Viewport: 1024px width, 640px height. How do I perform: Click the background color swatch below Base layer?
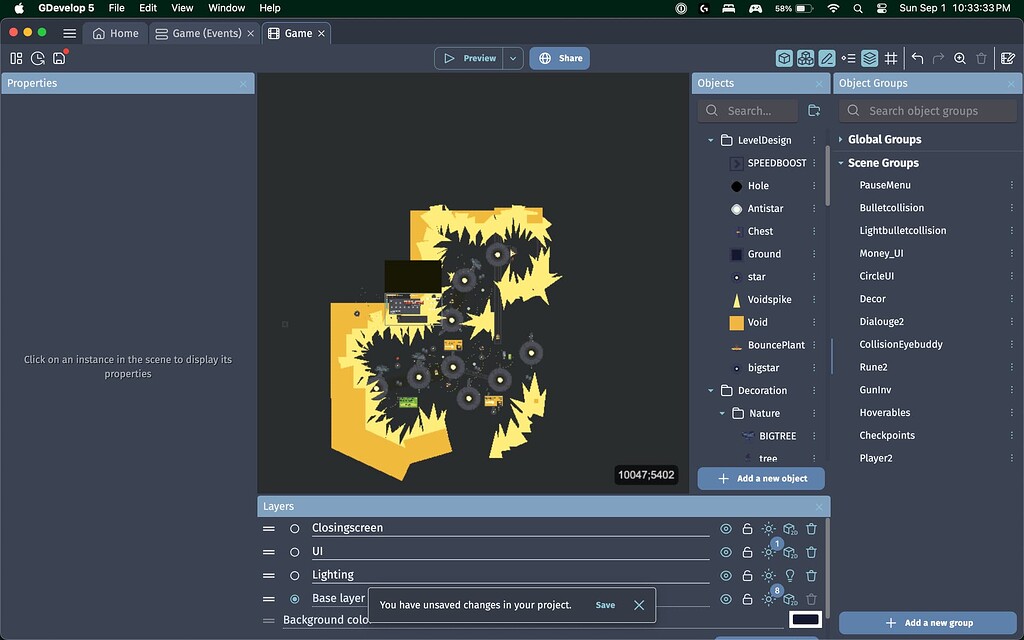tap(804, 620)
